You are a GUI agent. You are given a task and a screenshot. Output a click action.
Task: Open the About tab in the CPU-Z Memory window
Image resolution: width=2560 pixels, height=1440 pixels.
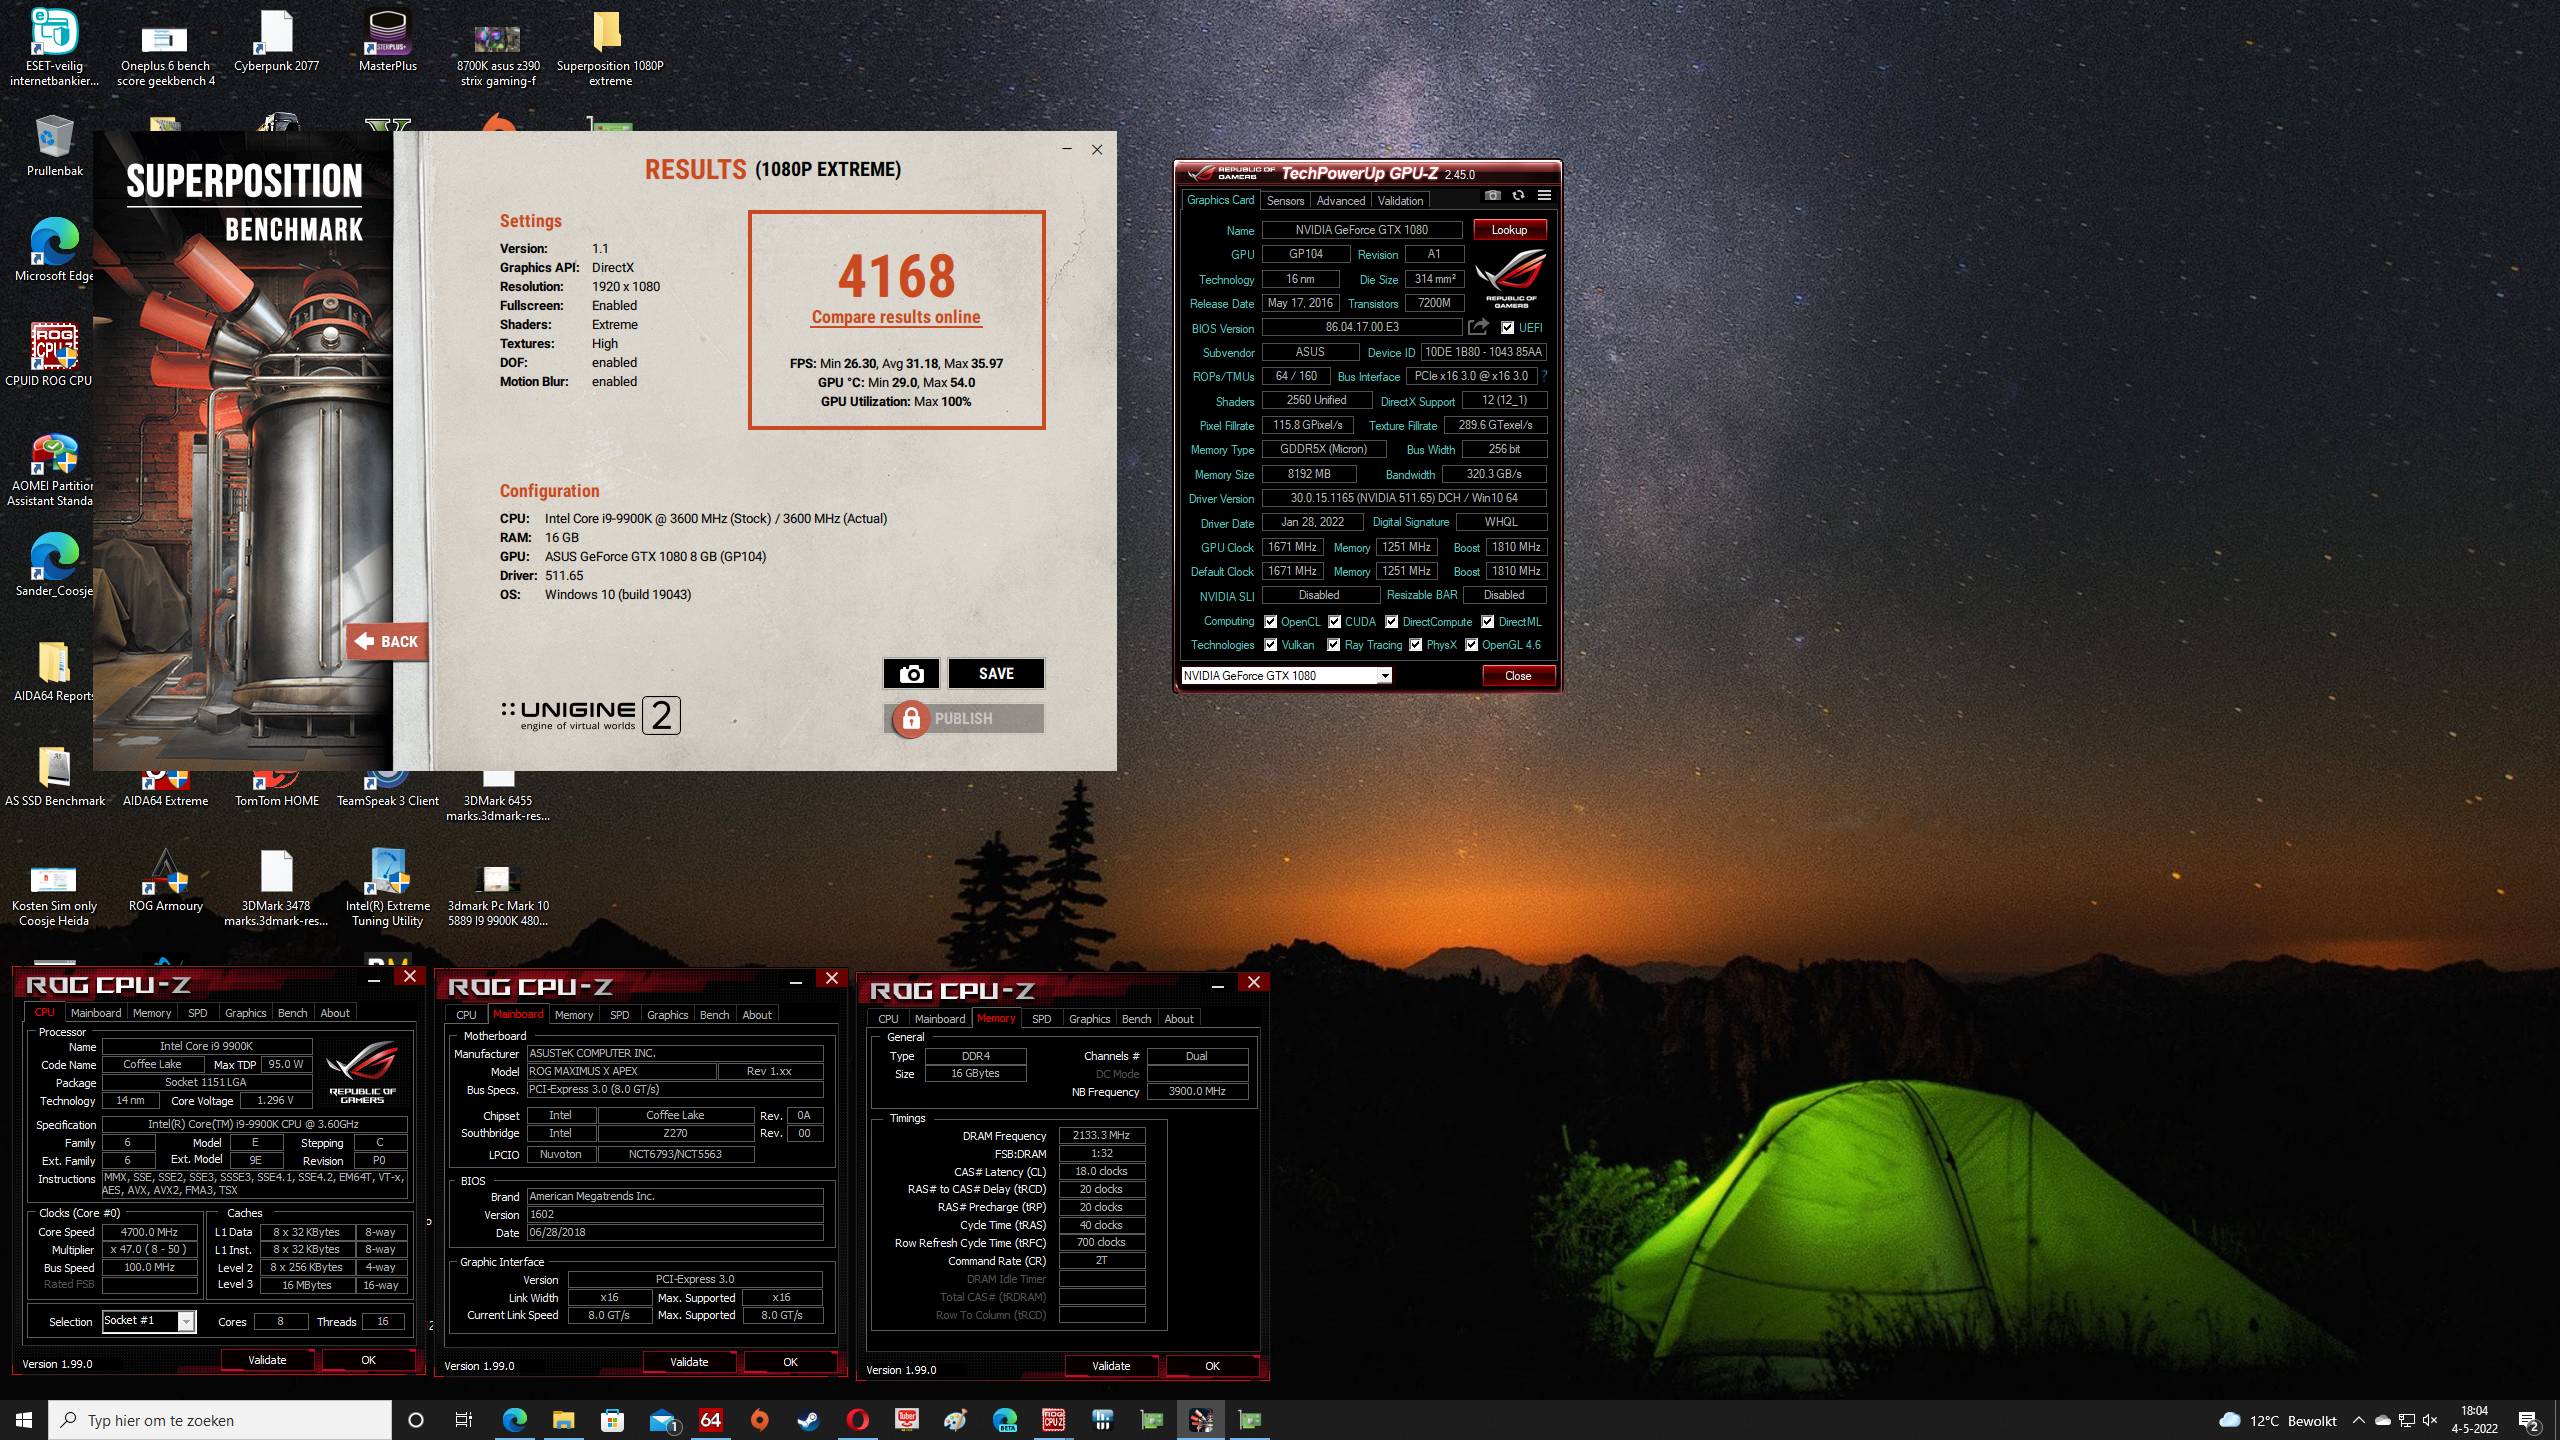(x=1179, y=1019)
